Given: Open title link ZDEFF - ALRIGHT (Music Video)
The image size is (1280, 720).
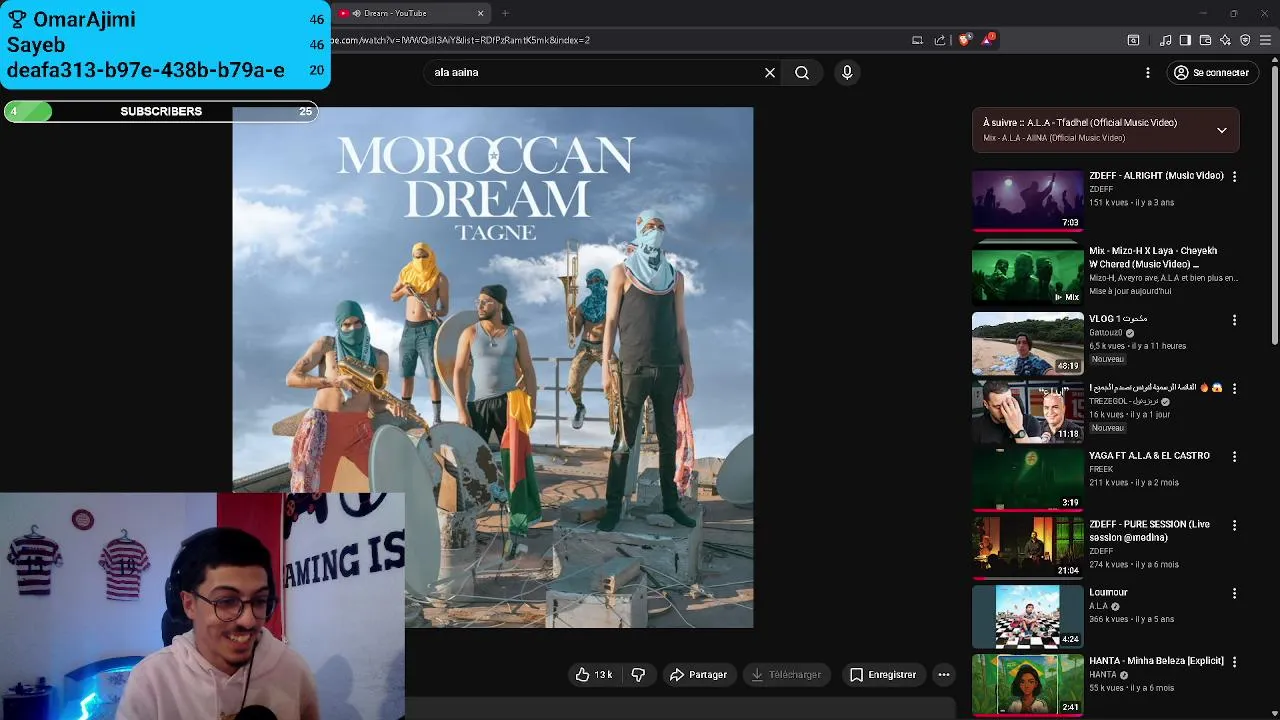Looking at the screenshot, I should (1156, 176).
